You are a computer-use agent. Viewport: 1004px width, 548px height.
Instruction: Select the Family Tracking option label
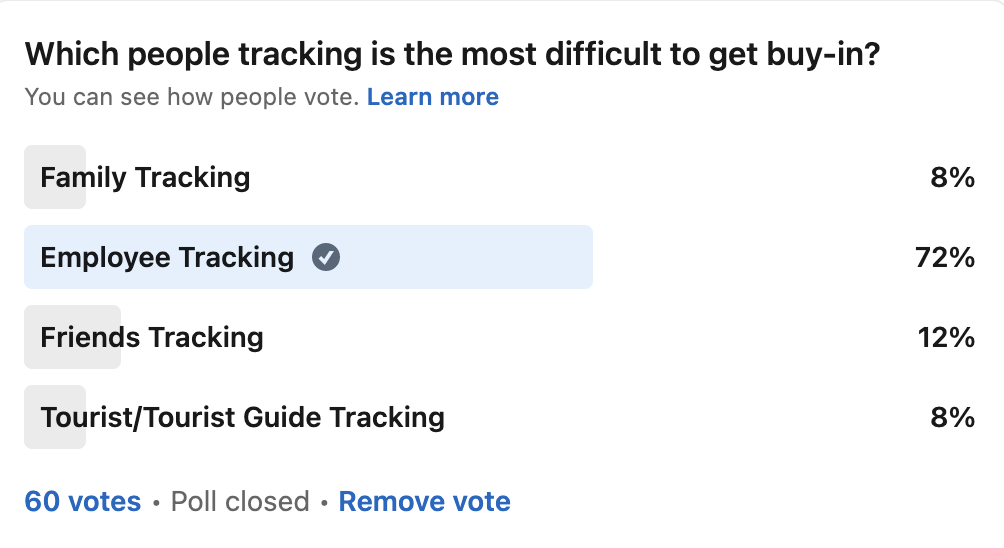click(145, 178)
